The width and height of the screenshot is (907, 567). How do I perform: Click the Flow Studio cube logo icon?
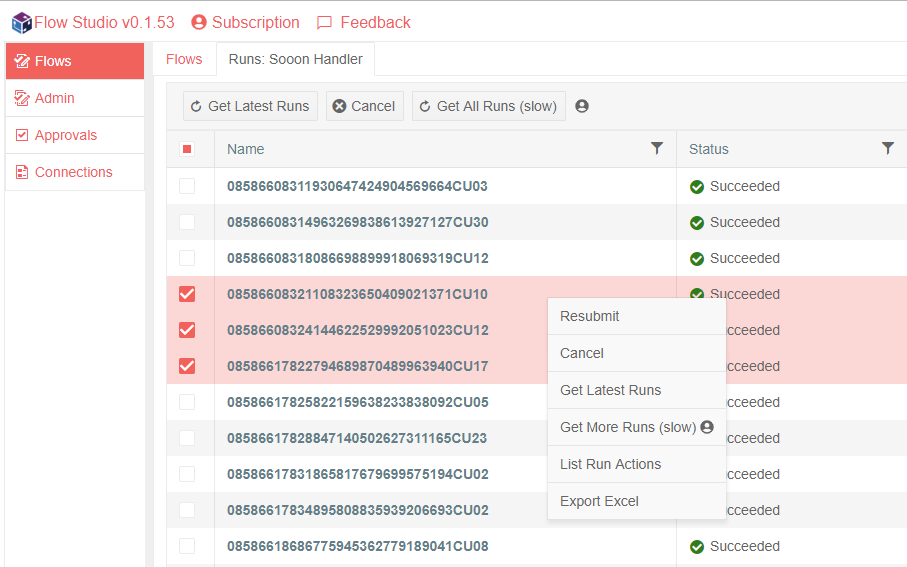coord(21,22)
